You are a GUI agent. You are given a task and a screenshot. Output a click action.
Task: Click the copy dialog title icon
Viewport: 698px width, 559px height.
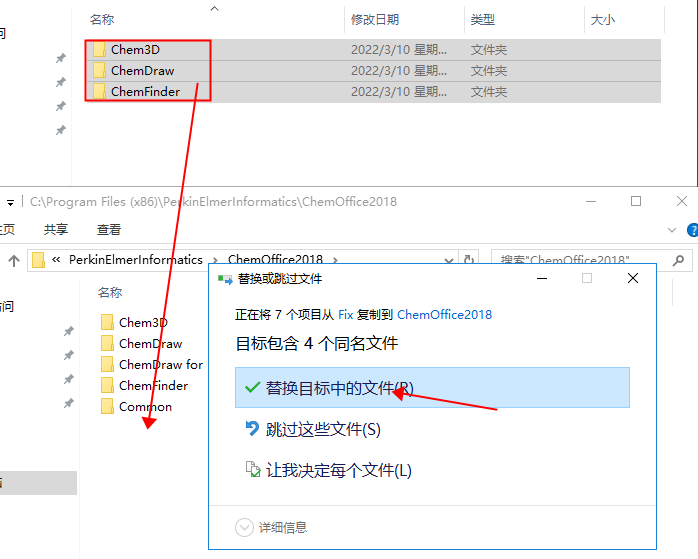[225, 279]
